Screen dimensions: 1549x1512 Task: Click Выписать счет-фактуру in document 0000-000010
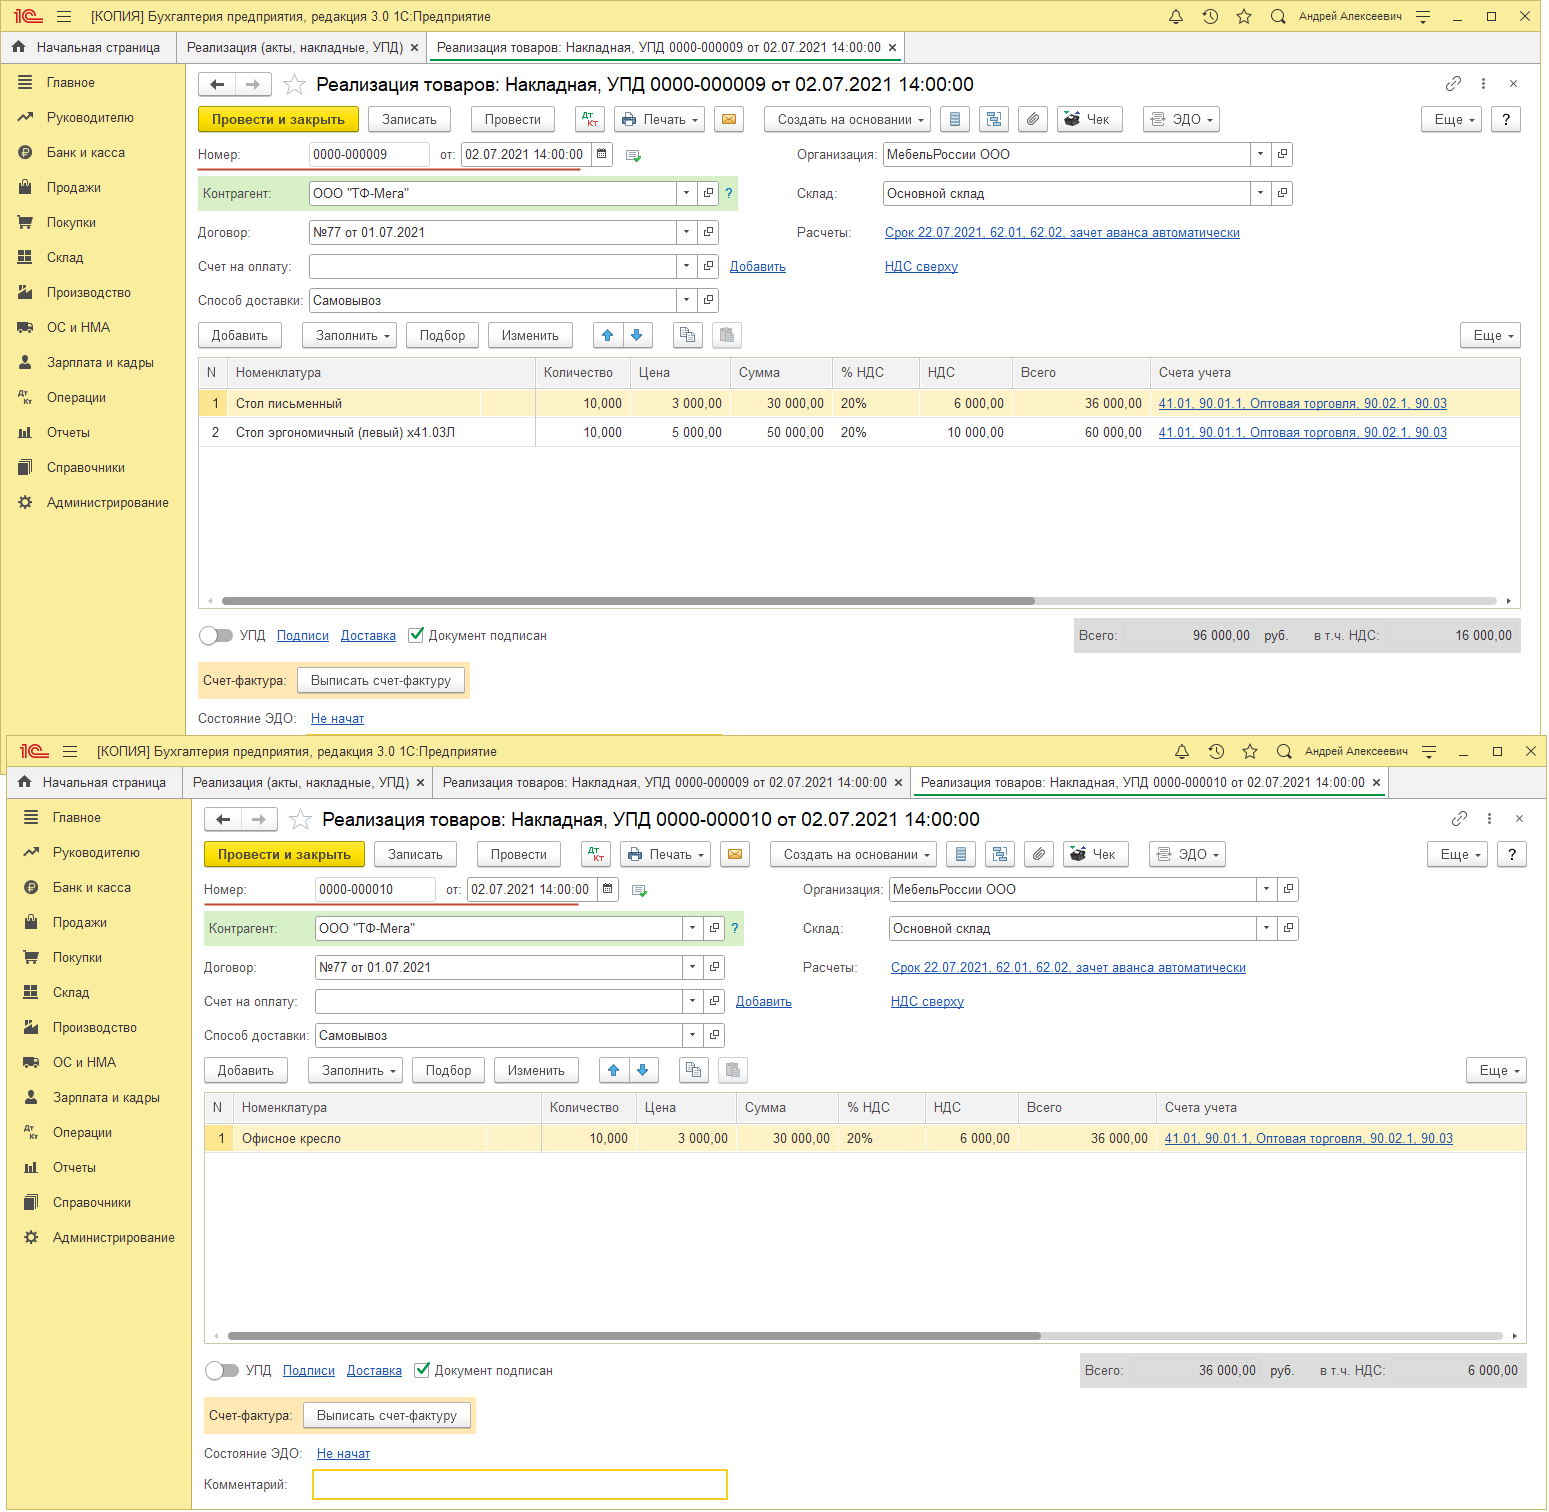click(x=386, y=1415)
